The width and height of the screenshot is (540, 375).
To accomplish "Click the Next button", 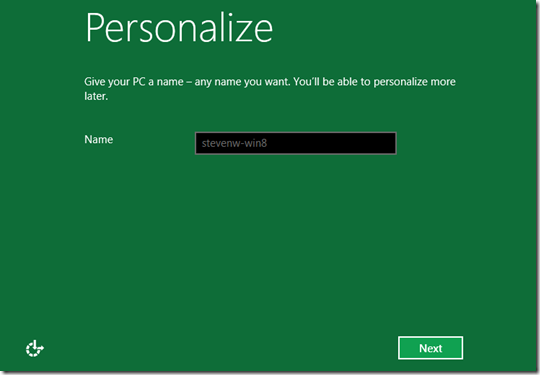I will pyautogui.click(x=430, y=348).
